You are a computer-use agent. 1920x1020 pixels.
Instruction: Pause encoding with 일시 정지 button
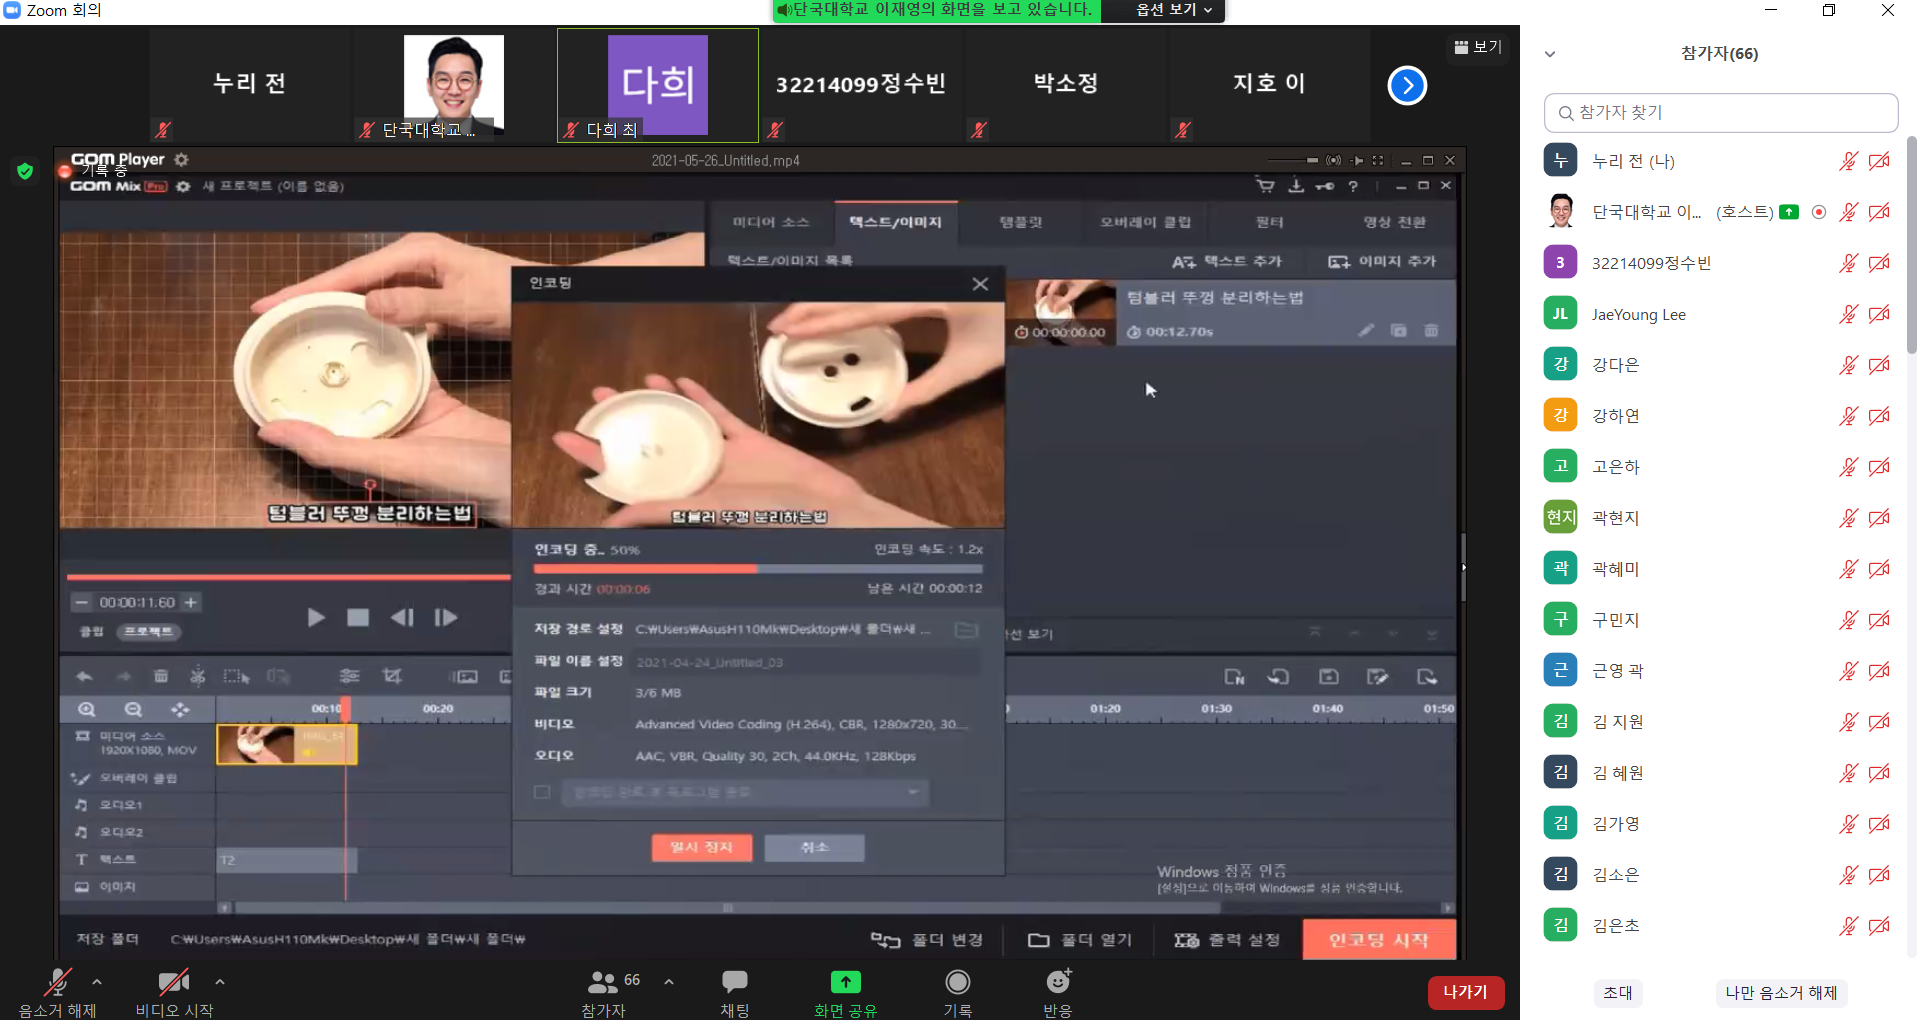coord(702,847)
